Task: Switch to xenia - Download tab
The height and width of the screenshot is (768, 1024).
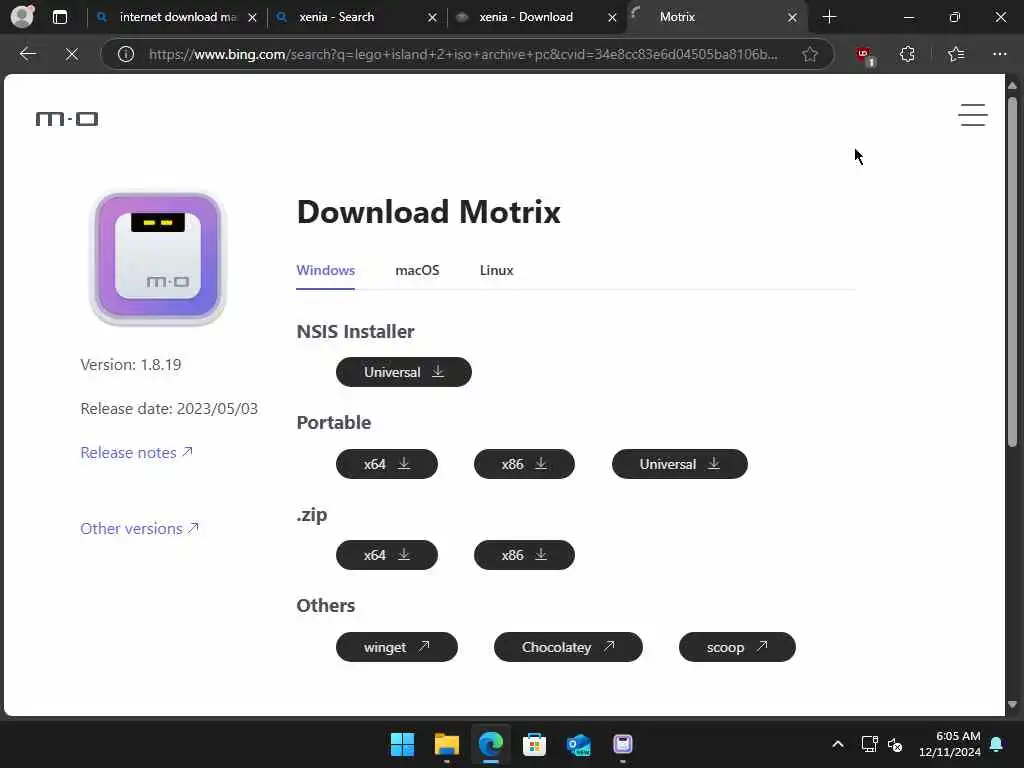Action: click(526, 17)
